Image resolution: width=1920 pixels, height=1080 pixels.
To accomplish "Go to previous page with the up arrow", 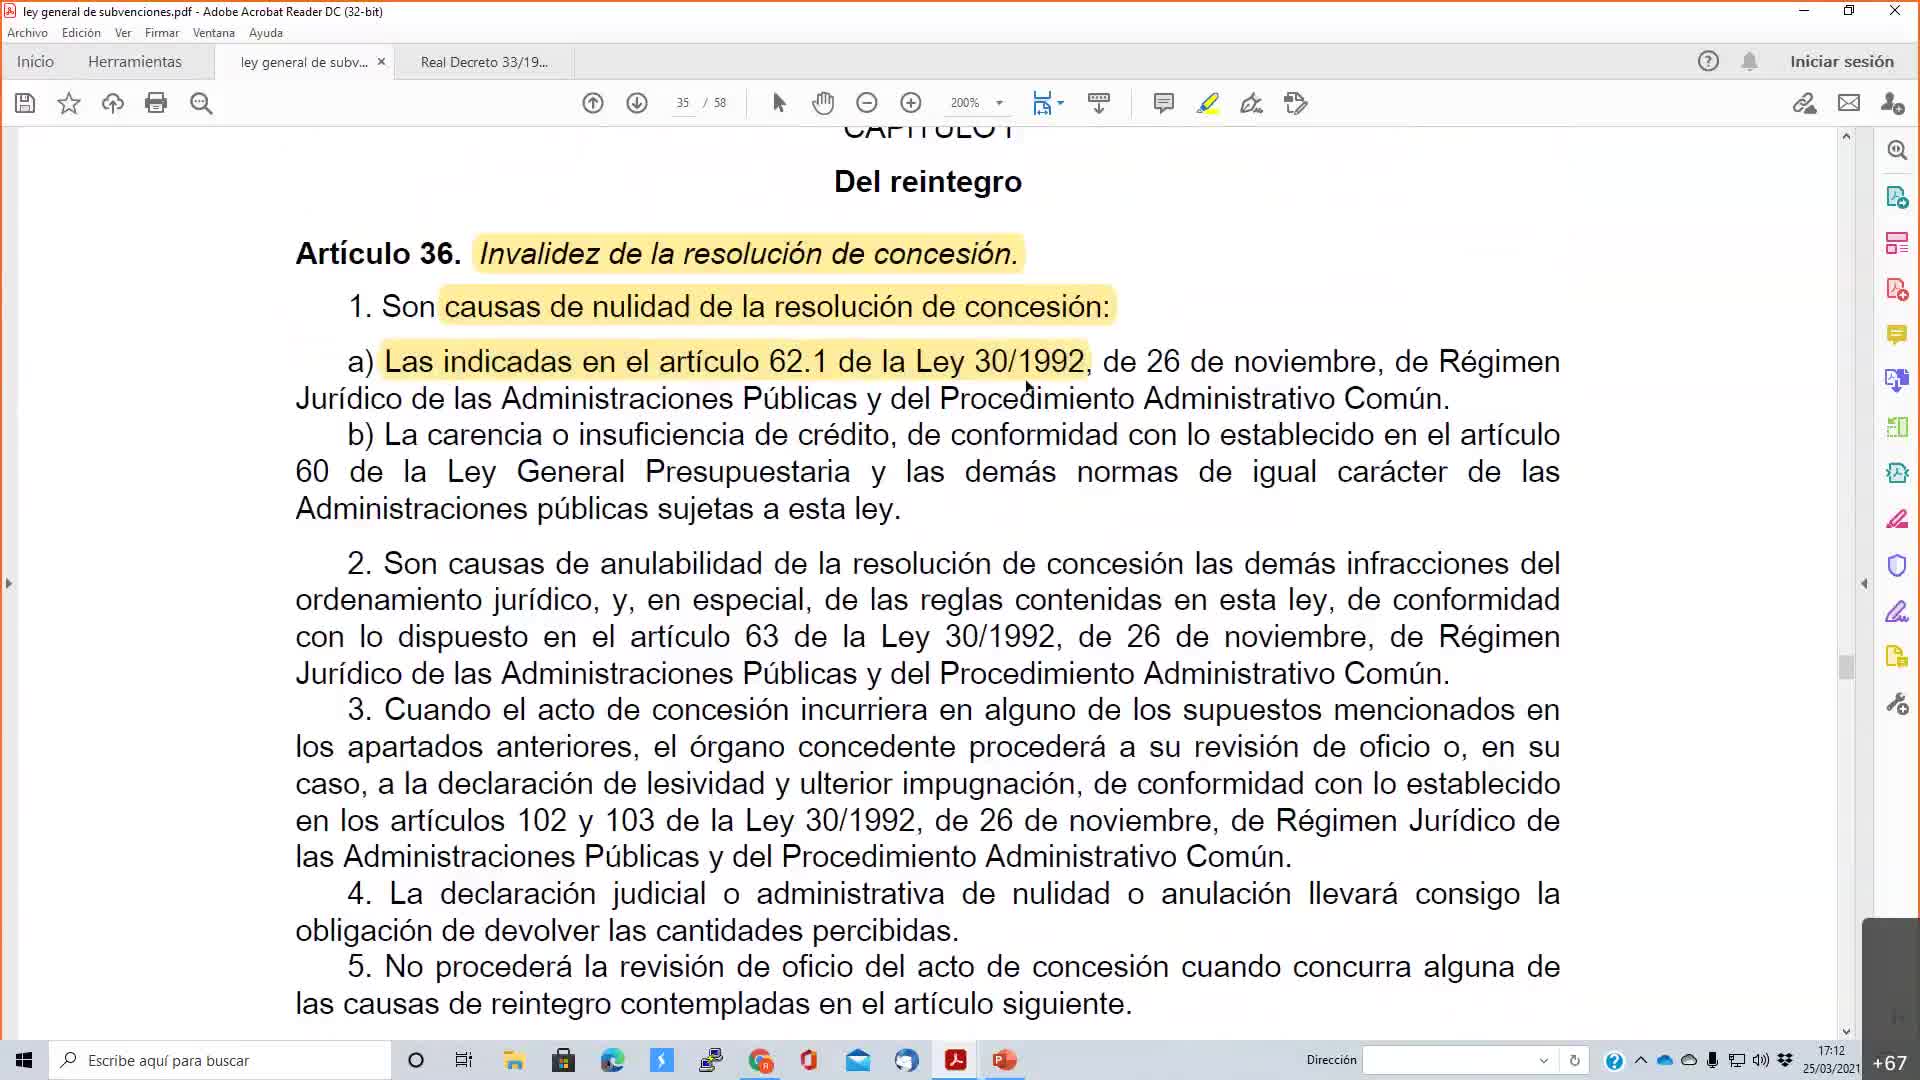I will tap(593, 103).
